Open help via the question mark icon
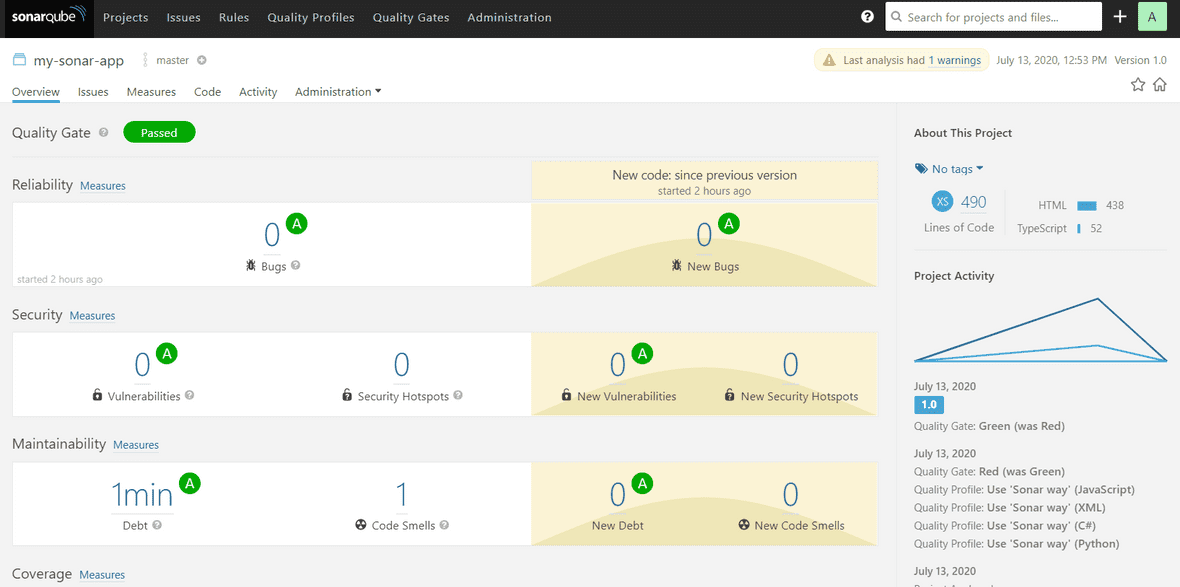Viewport: 1180px width, 587px height. (867, 16)
